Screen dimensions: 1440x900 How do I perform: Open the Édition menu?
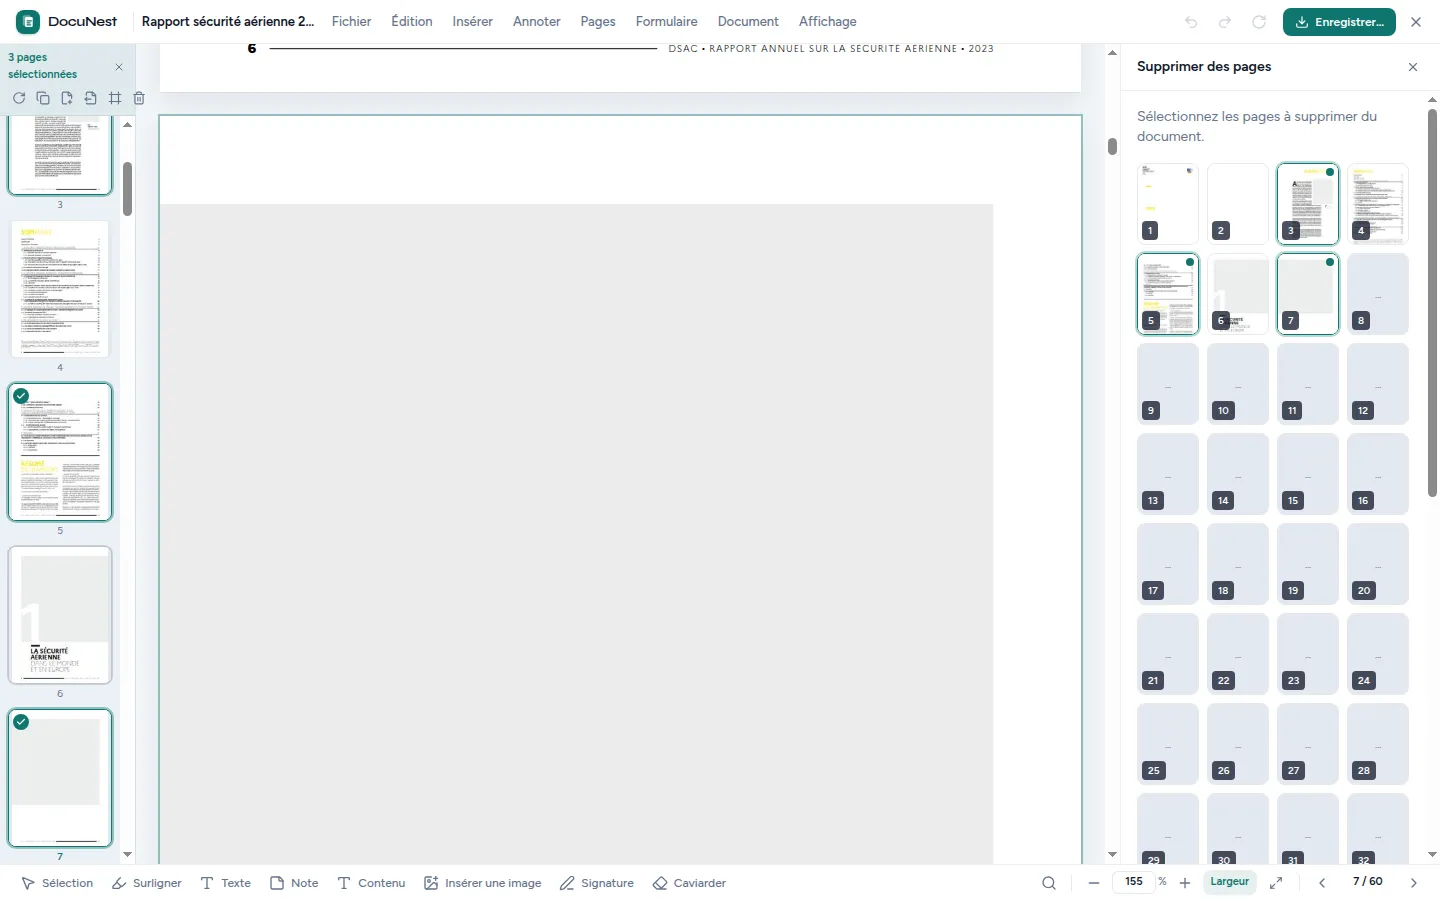(412, 21)
